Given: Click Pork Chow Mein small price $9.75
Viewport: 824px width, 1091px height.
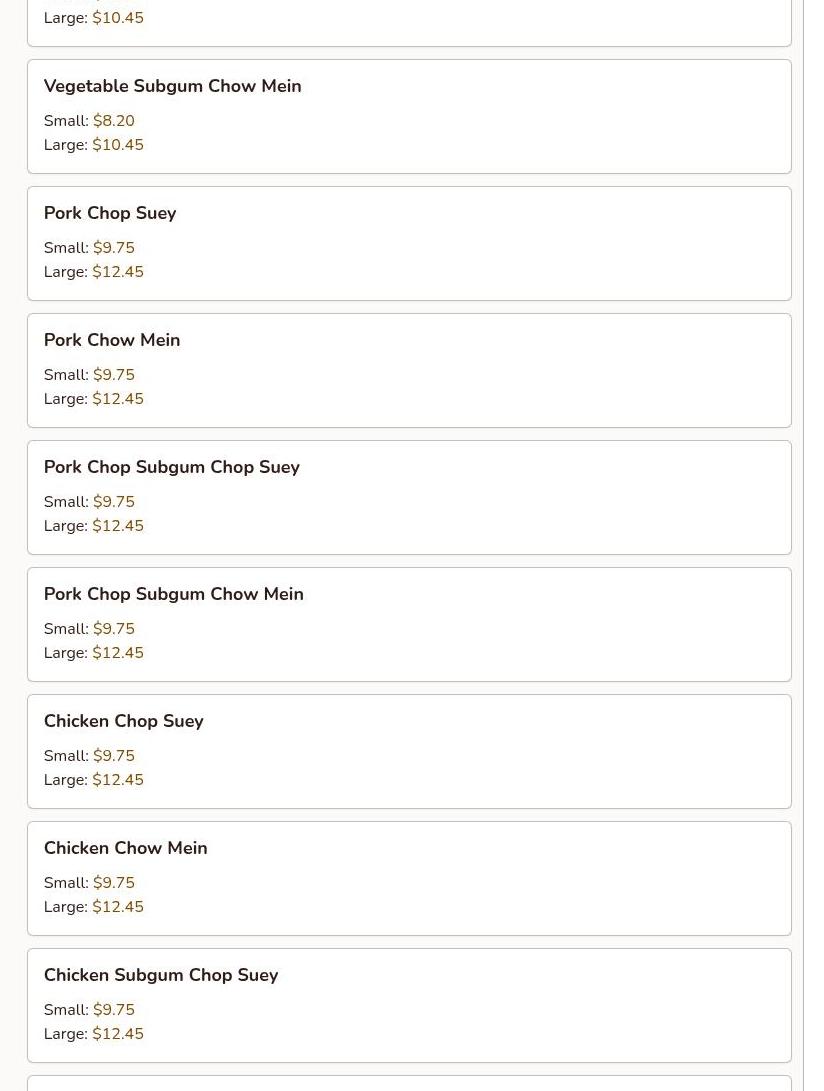Looking at the screenshot, I should click(x=114, y=375).
